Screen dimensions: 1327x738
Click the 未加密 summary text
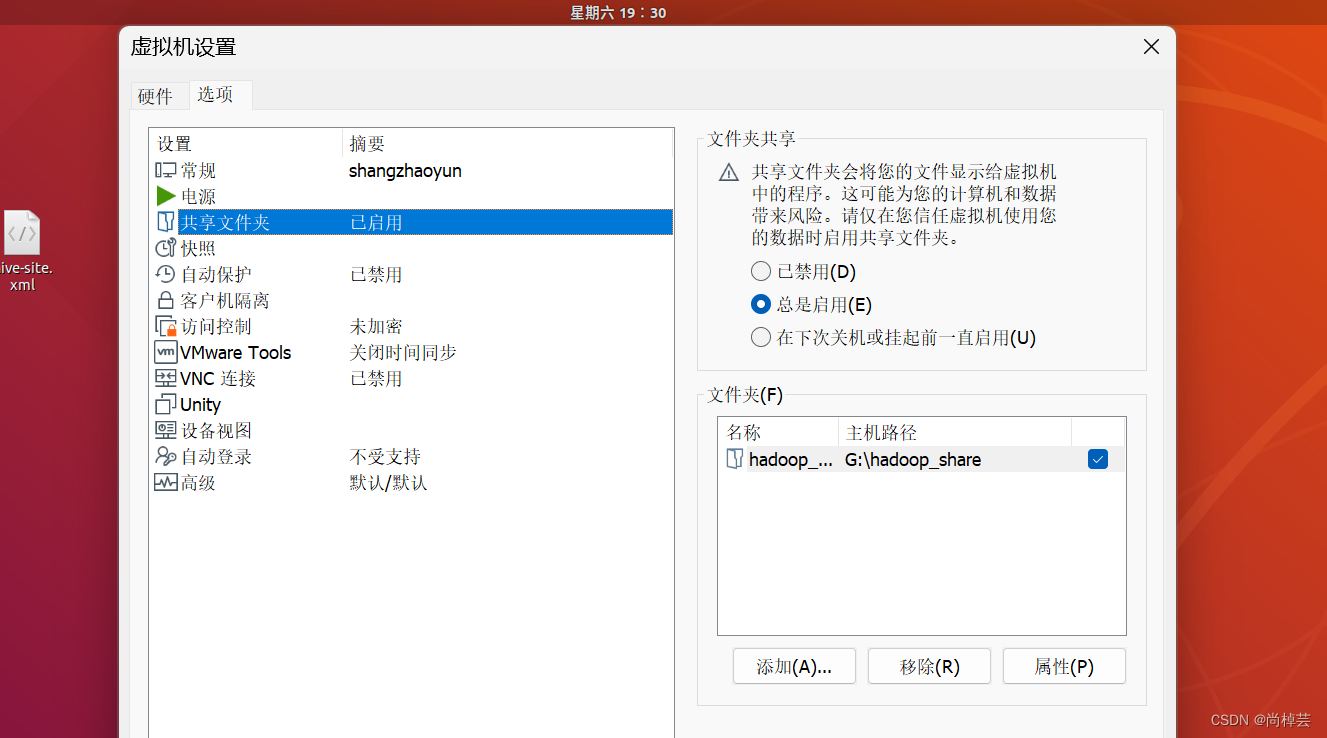376,327
